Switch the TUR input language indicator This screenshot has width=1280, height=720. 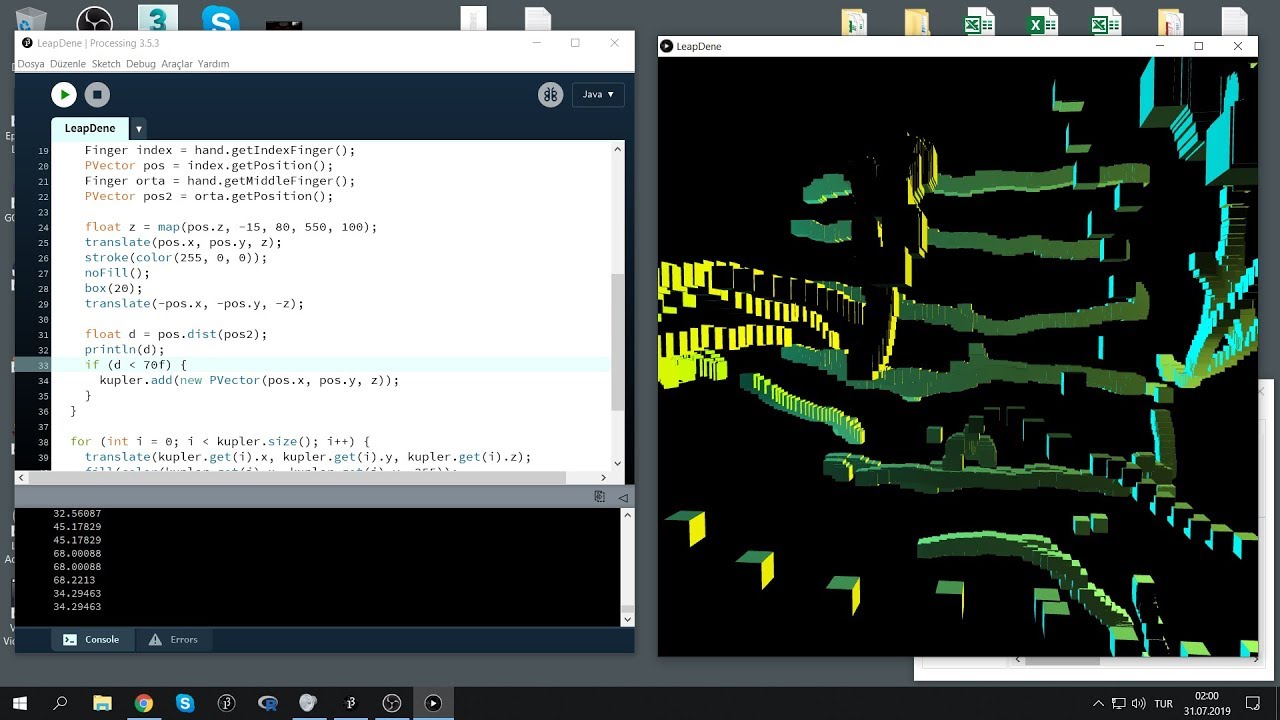(1163, 704)
